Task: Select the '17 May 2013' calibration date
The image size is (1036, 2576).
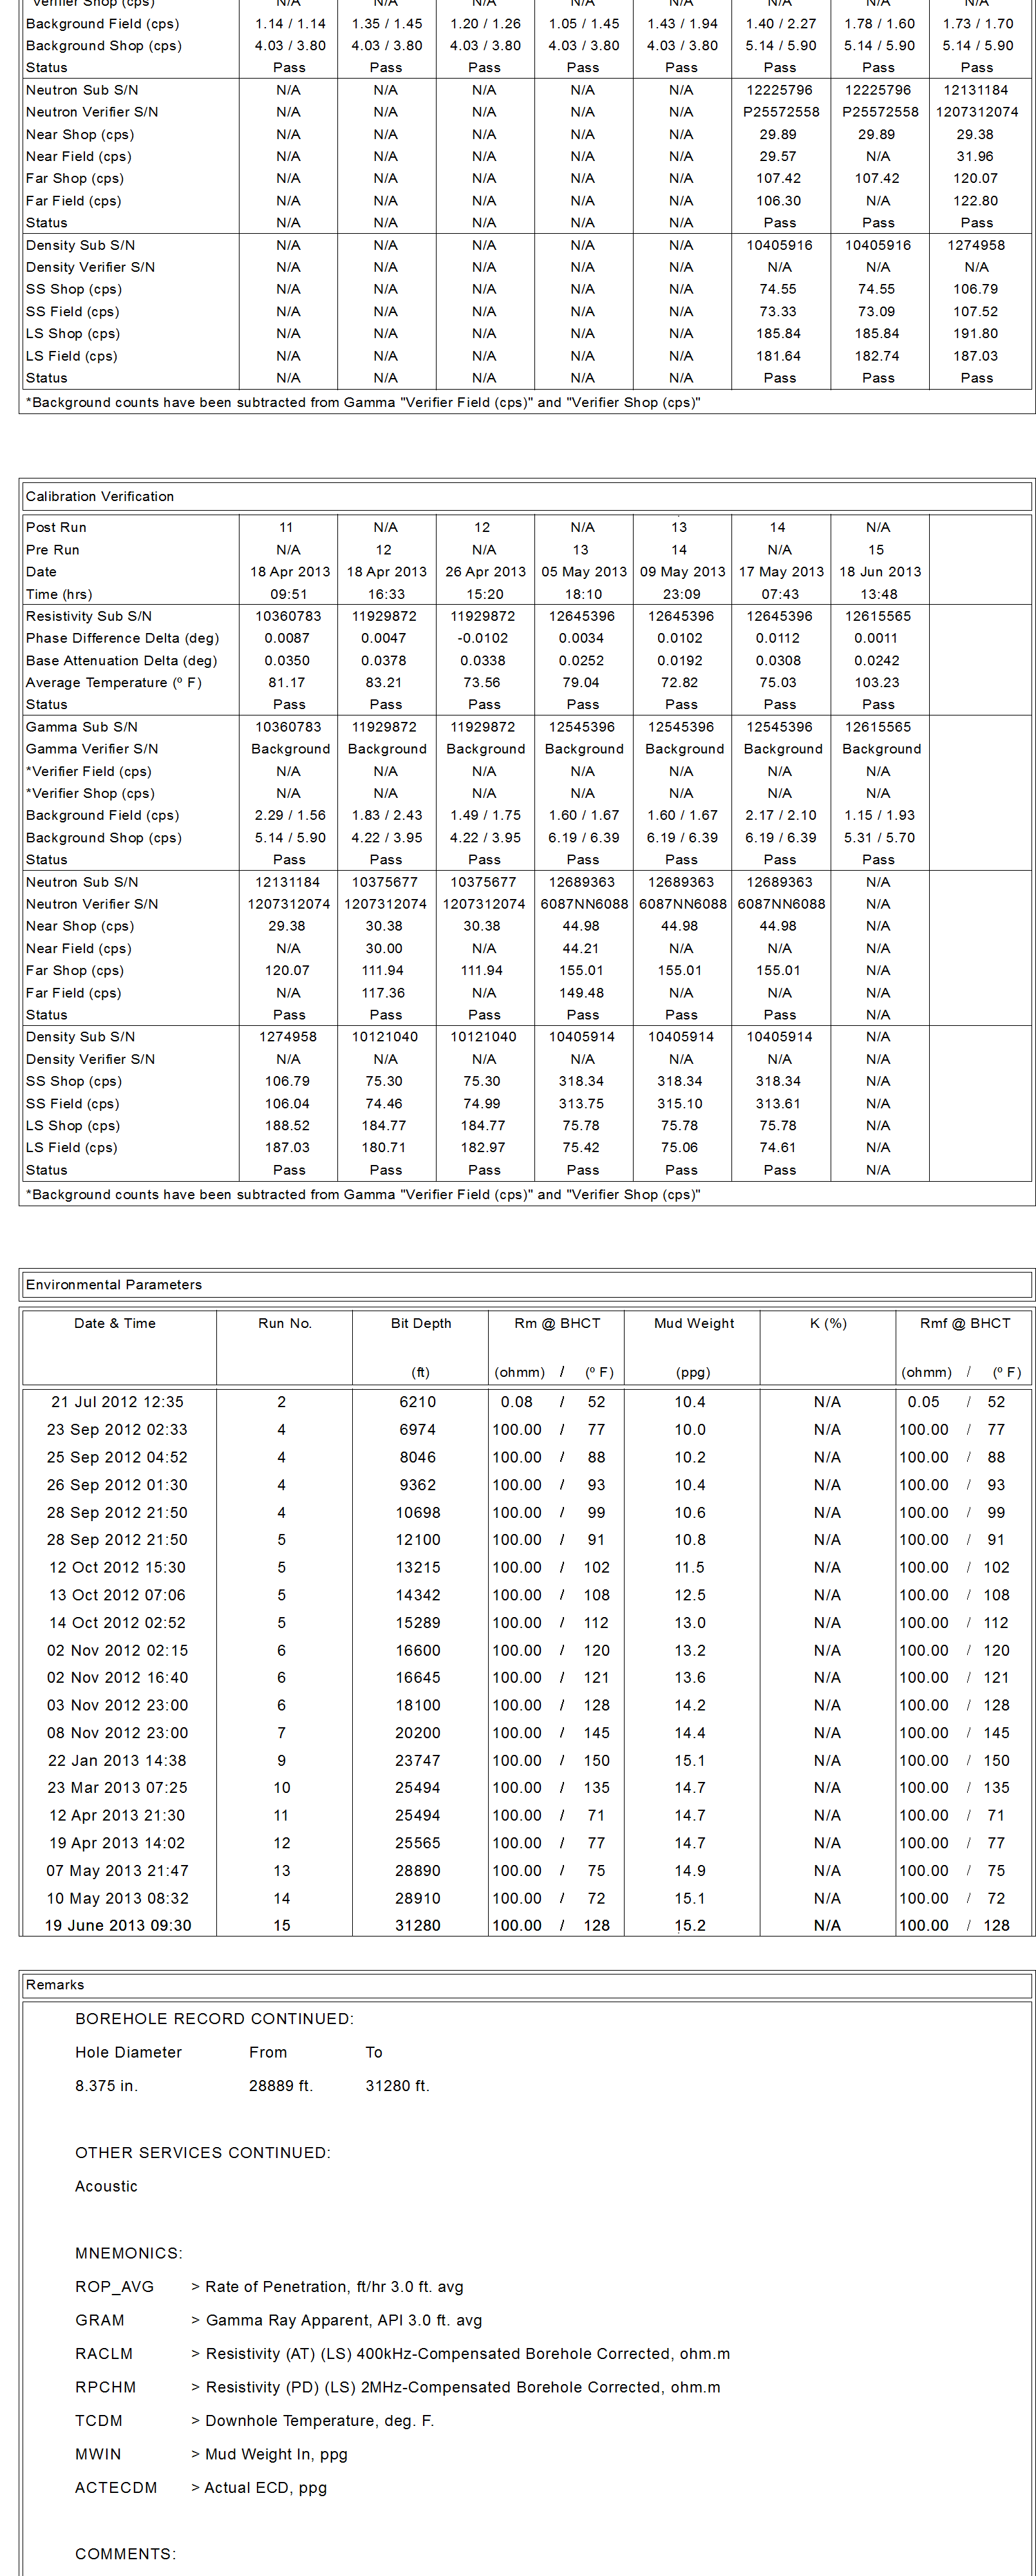Action: click(x=781, y=572)
